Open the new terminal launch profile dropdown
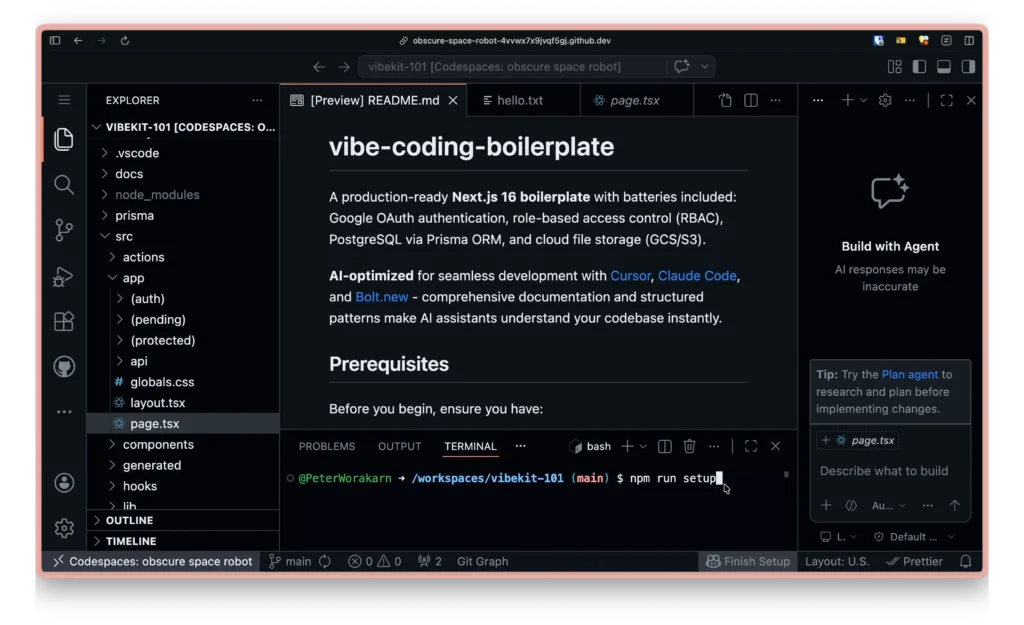1024x625 pixels. coord(643,447)
